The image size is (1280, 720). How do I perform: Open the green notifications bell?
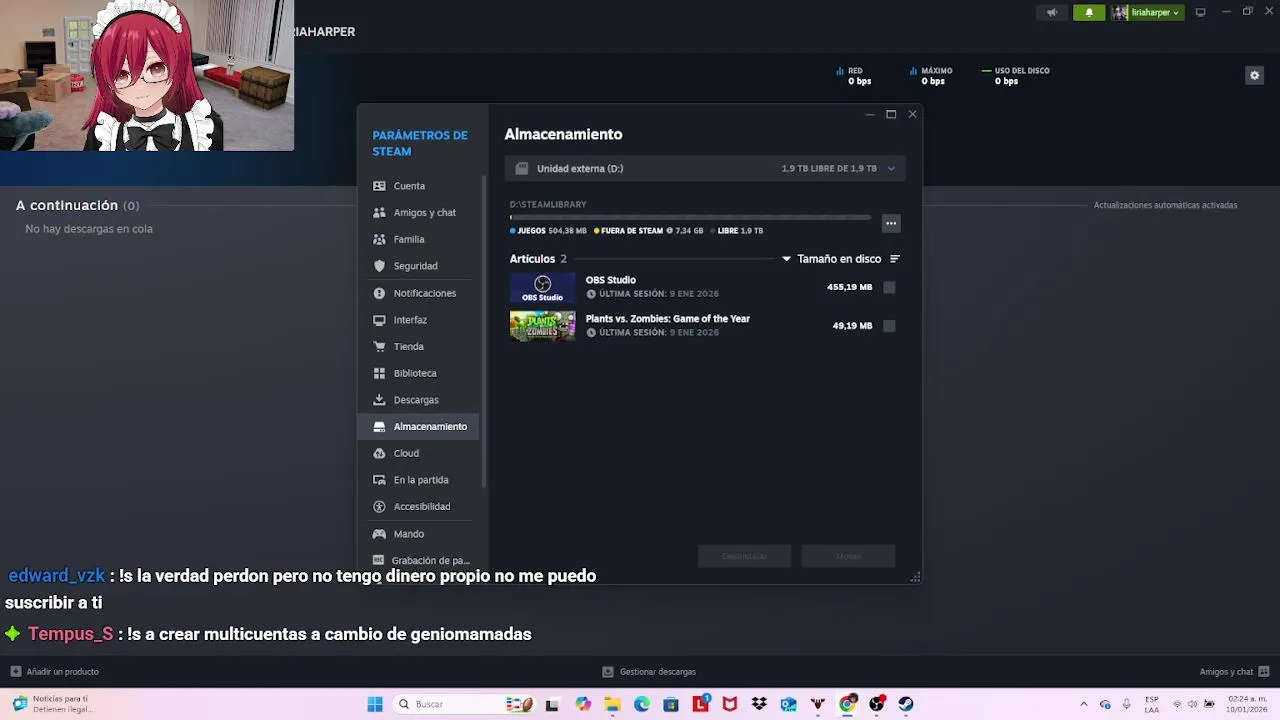[x=1089, y=13]
